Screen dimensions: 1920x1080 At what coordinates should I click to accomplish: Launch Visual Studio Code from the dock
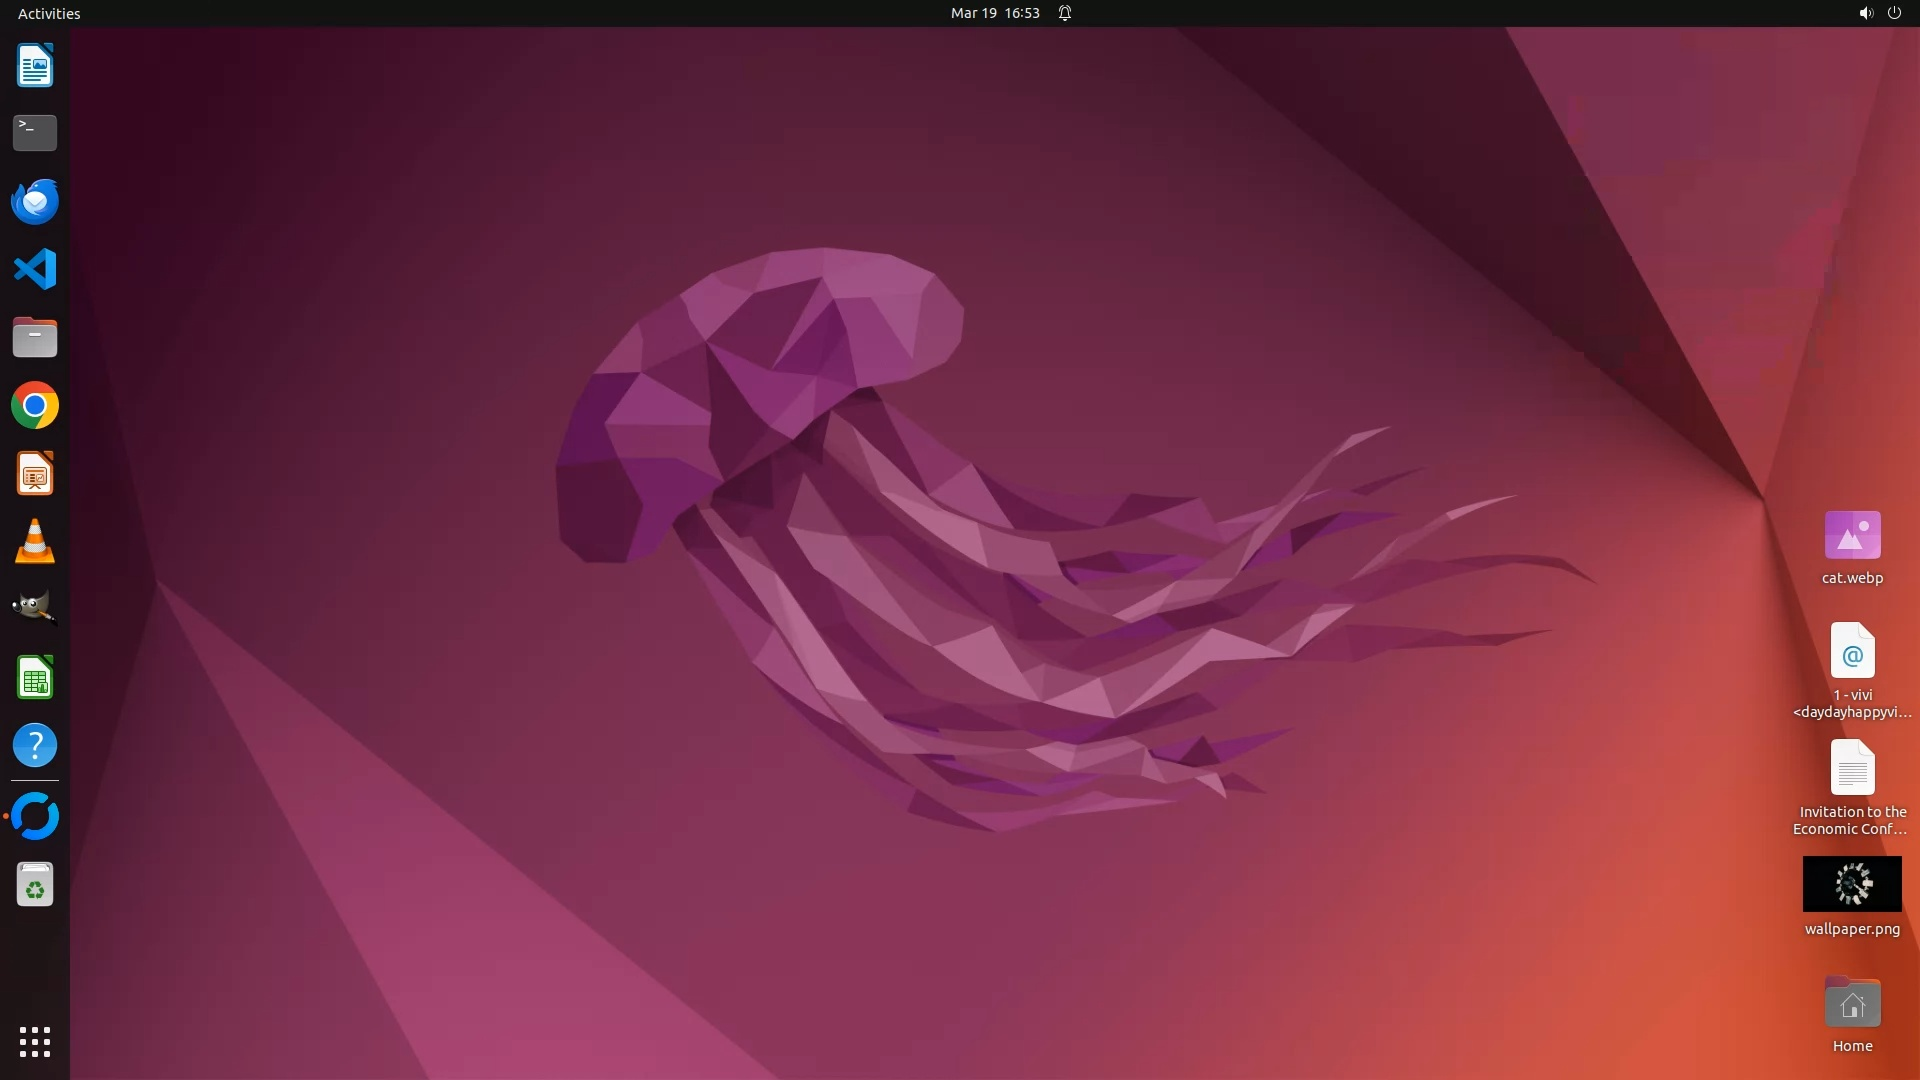pos(35,269)
